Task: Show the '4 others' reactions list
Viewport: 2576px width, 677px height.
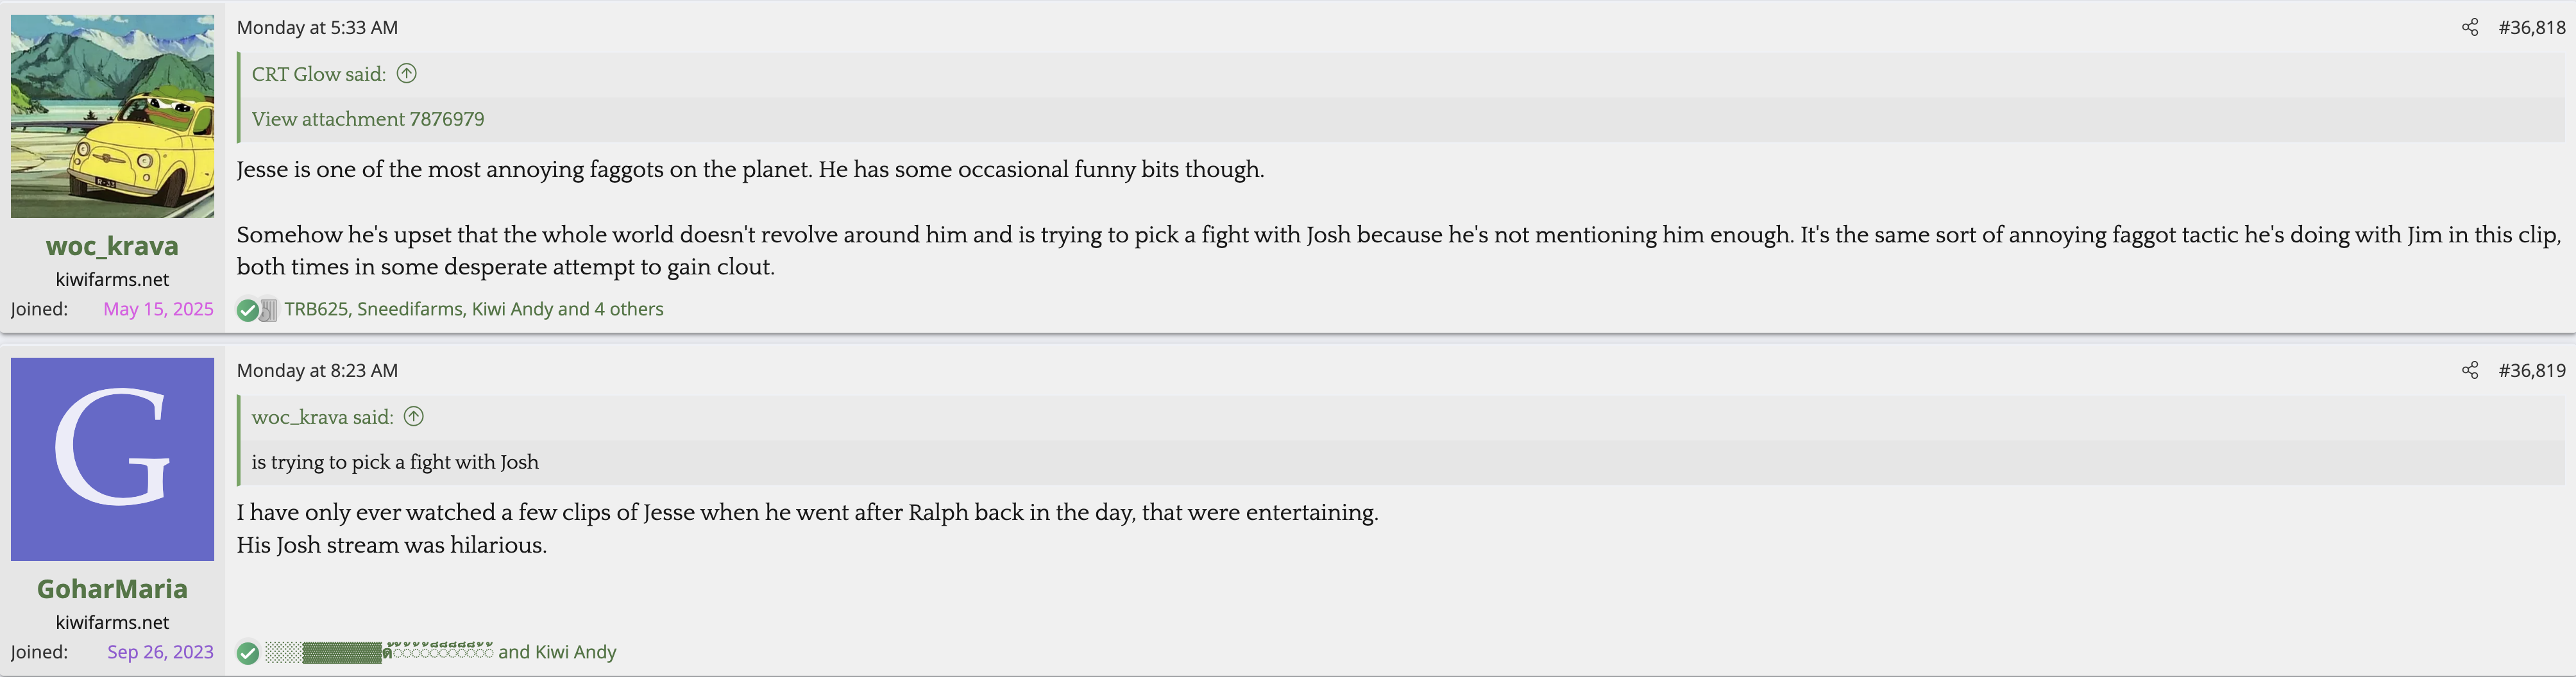Action: [629, 309]
